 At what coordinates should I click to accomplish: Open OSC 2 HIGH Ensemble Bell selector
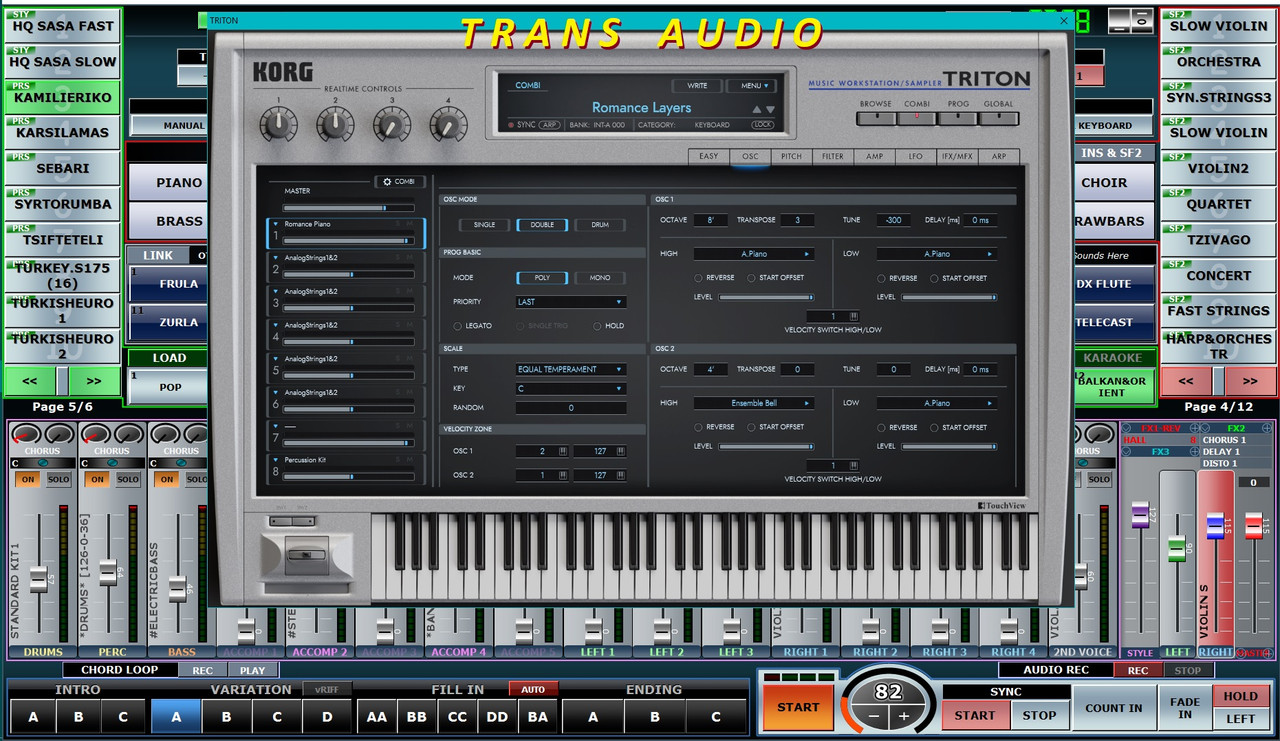tap(754, 403)
